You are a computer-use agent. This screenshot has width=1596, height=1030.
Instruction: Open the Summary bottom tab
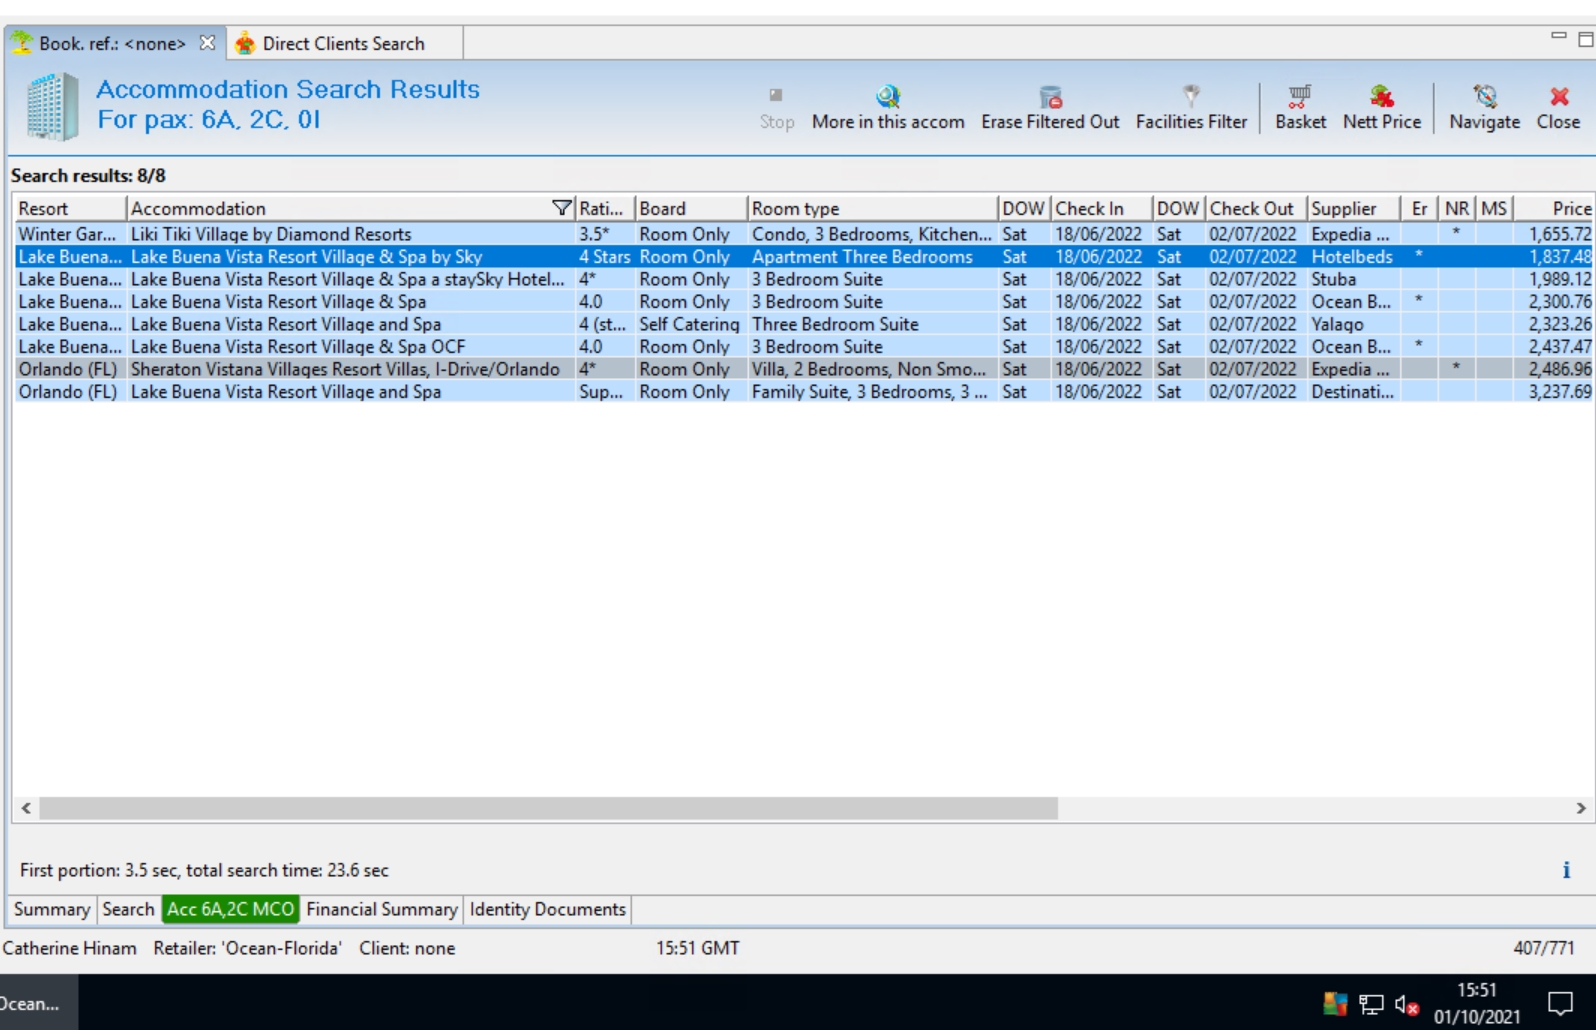pyautogui.click(x=52, y=909)
